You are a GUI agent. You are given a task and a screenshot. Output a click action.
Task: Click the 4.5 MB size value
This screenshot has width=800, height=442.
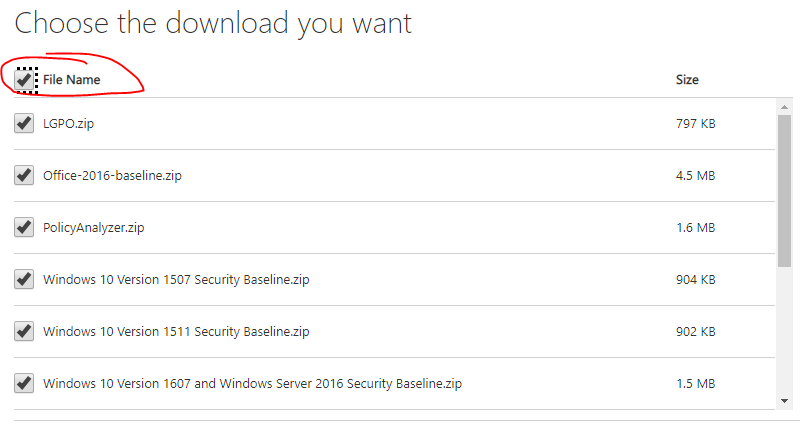click(695, 176)
